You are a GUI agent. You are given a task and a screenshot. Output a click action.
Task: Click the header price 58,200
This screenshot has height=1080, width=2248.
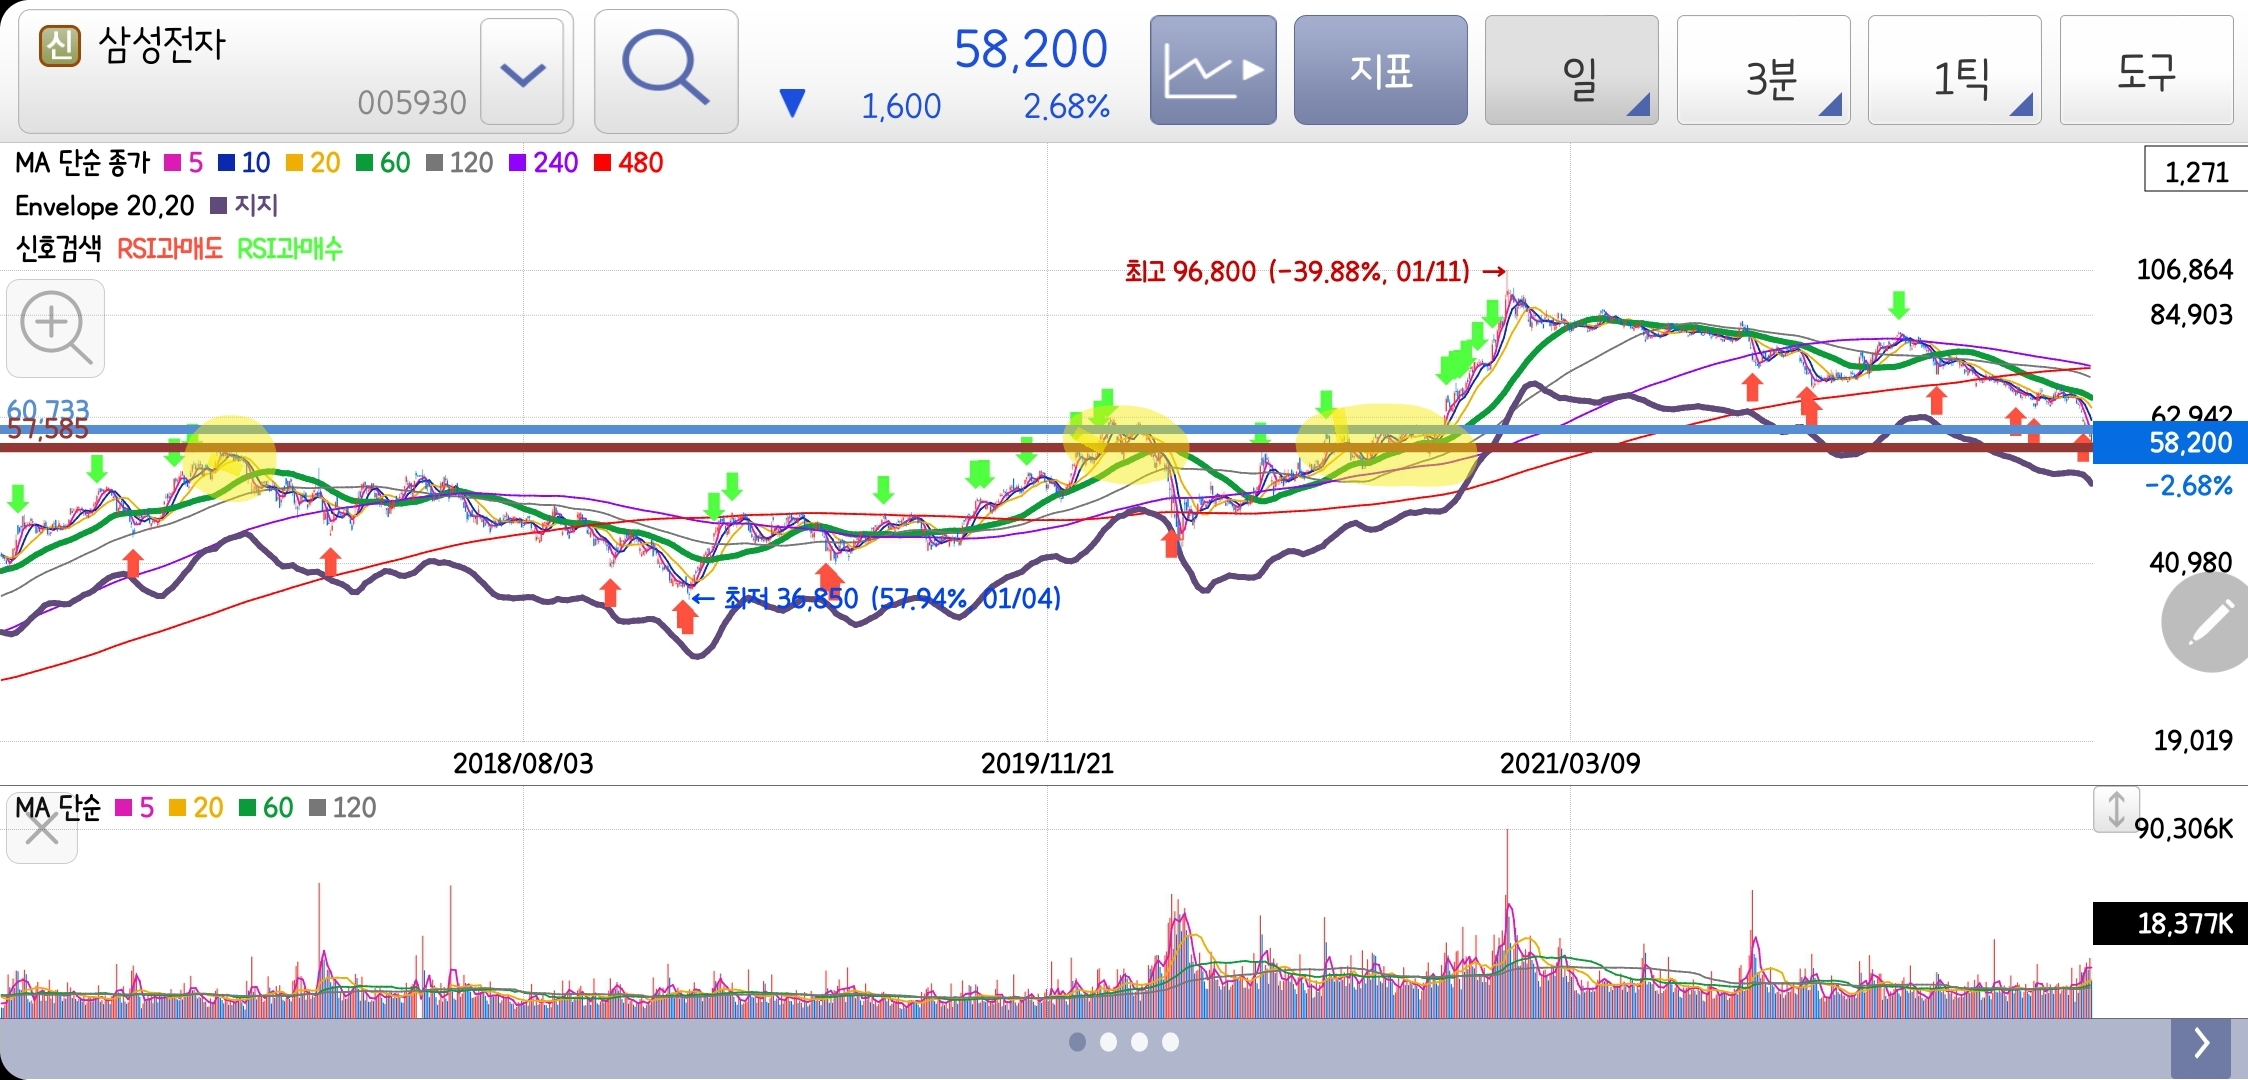click(x=1031, y=49)
